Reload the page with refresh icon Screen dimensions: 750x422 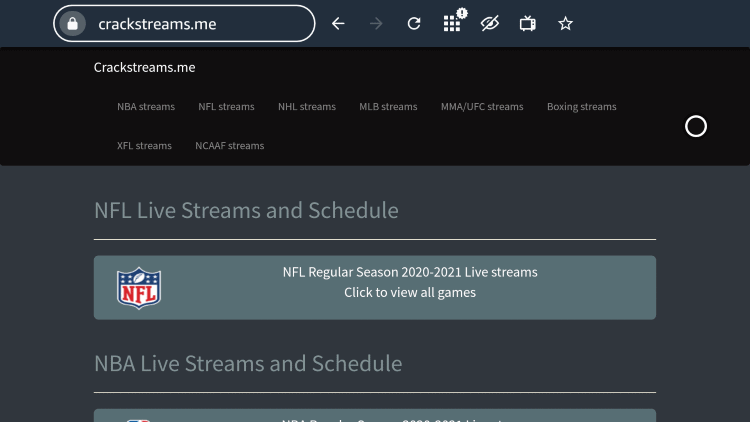coord(414,23)
